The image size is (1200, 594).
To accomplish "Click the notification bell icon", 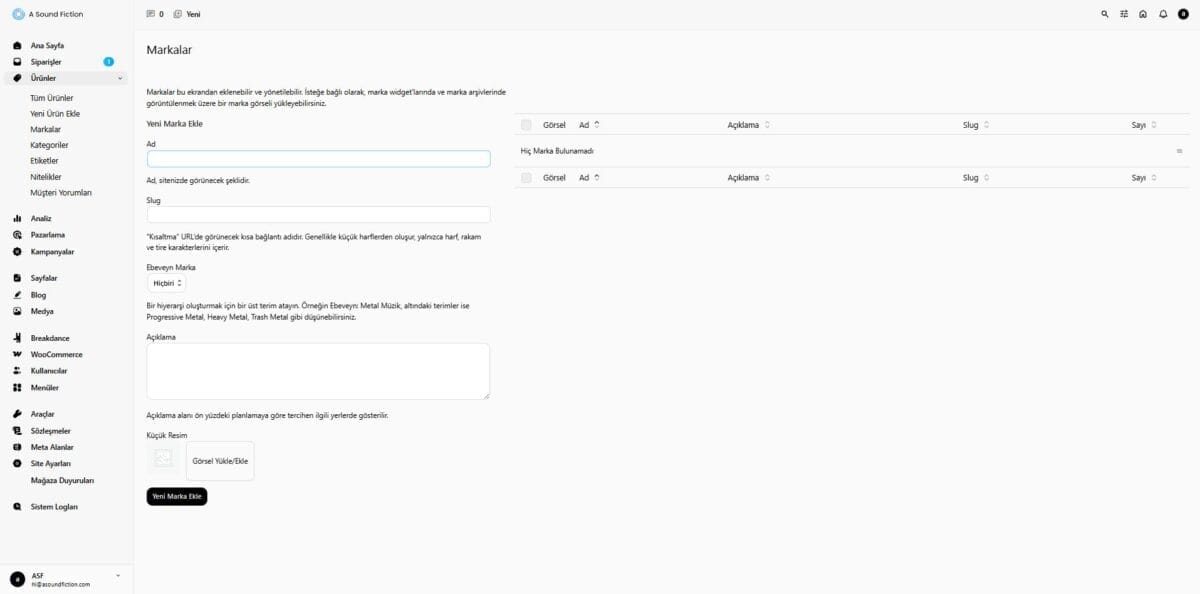I will [1163, 14].
